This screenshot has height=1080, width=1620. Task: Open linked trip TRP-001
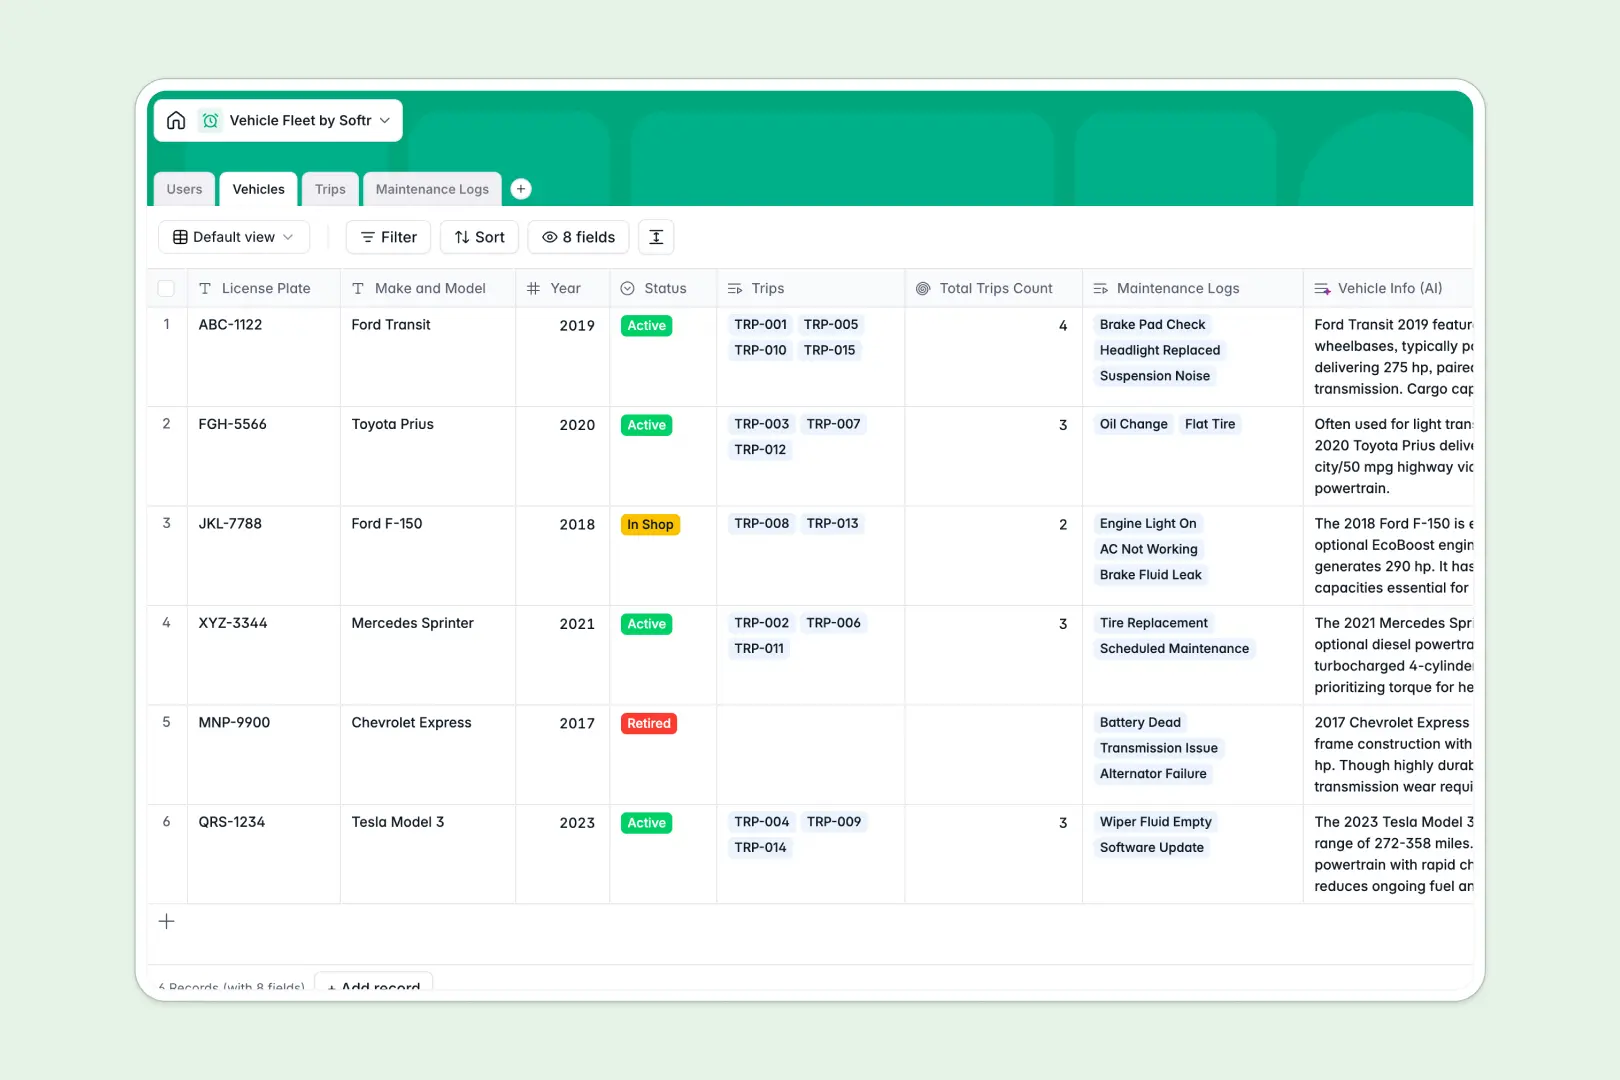pos(760,324)
